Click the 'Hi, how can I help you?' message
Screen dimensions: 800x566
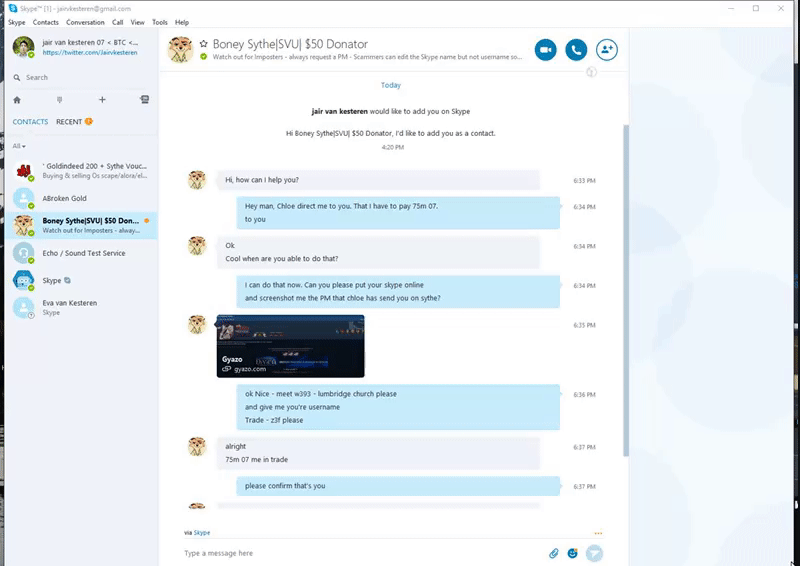[378, 180]
